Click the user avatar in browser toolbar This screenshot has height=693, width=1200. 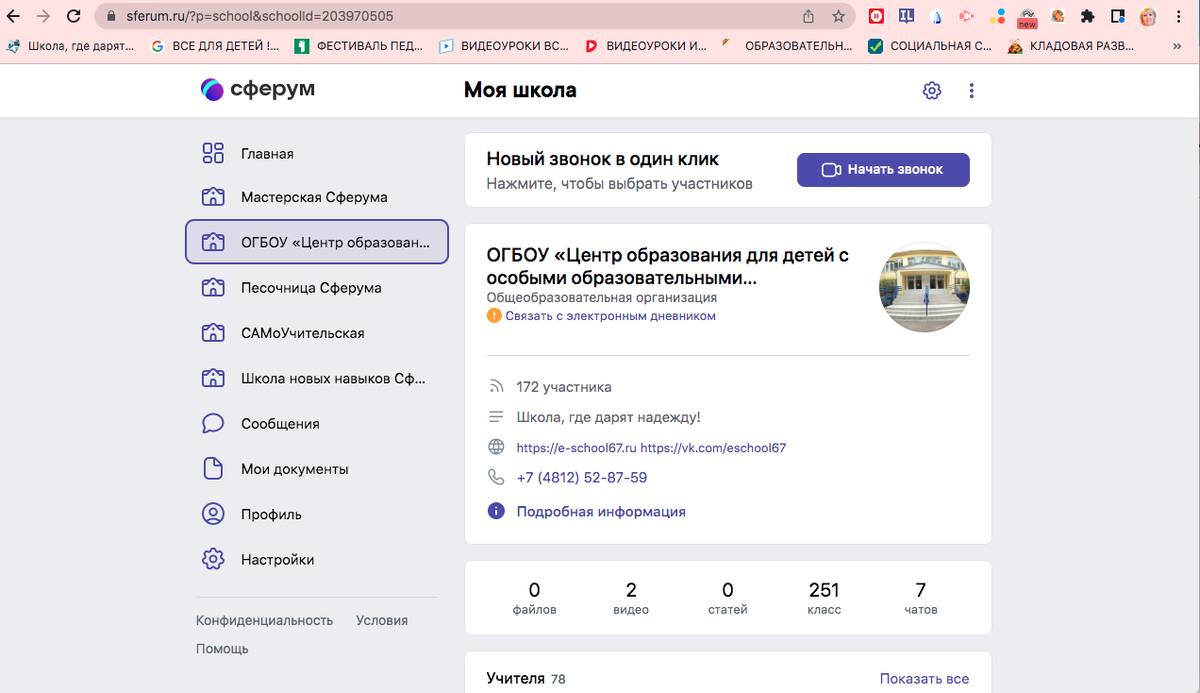(1149, 16)
